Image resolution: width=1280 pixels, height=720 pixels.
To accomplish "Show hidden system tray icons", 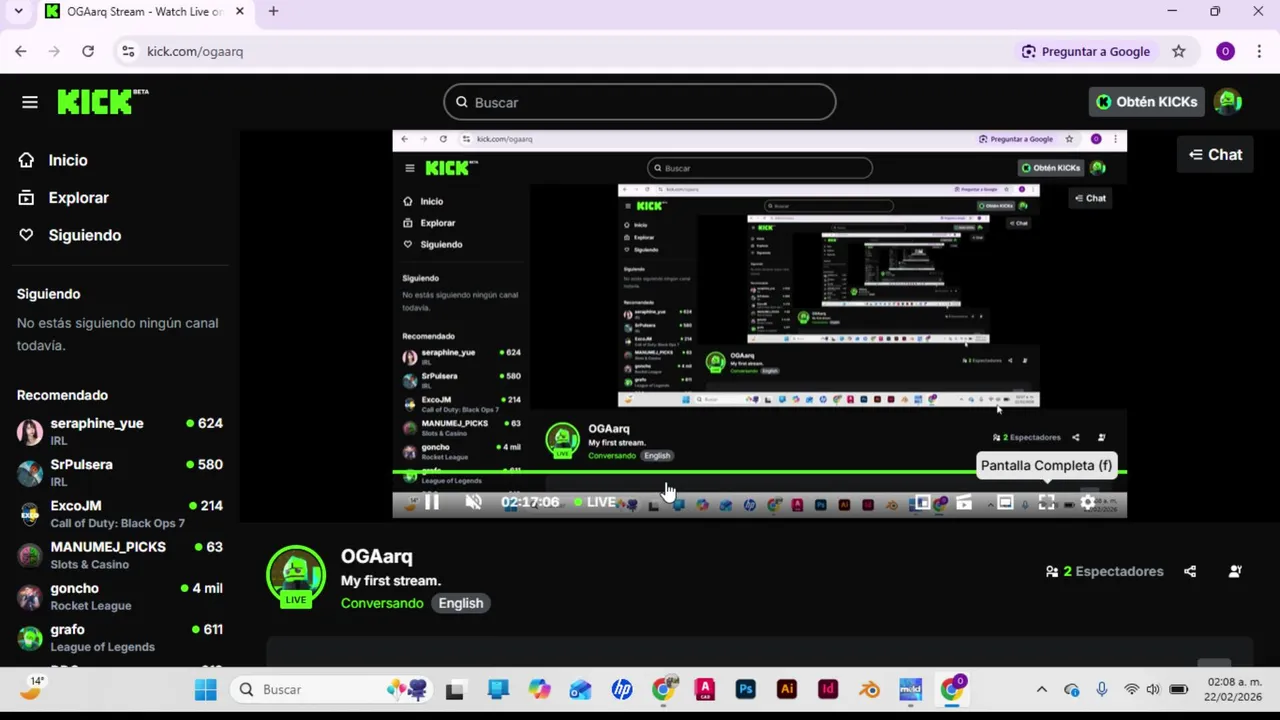I will (x=1041, y=689).
